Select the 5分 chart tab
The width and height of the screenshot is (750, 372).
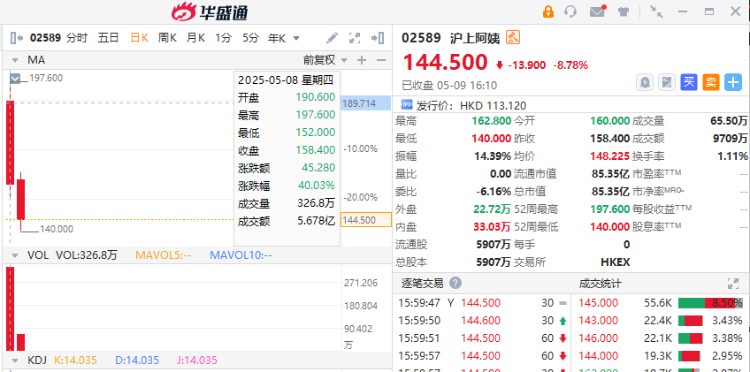coord(250,38)
